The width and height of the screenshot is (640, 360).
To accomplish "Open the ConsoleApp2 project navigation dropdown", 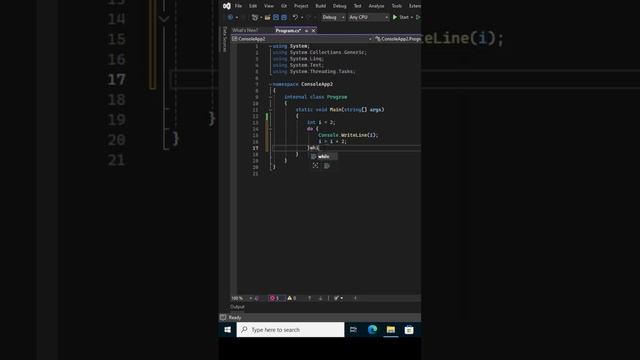I will click(x=302, y=39).
